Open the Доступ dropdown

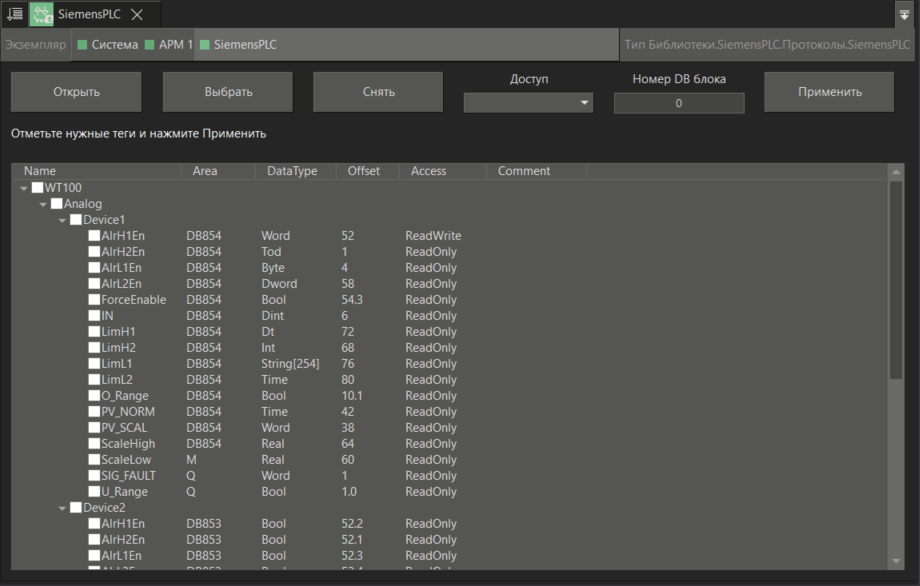[528, 103]
